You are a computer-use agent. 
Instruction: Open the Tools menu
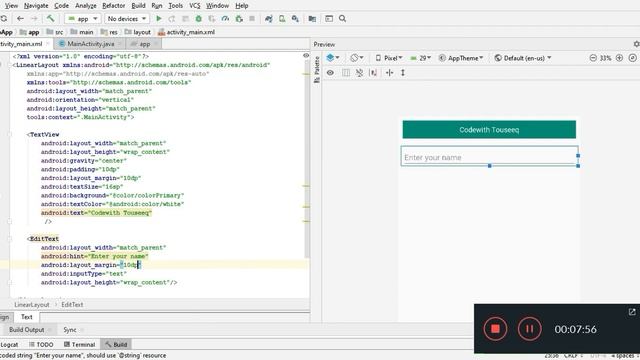pos(176,6)
